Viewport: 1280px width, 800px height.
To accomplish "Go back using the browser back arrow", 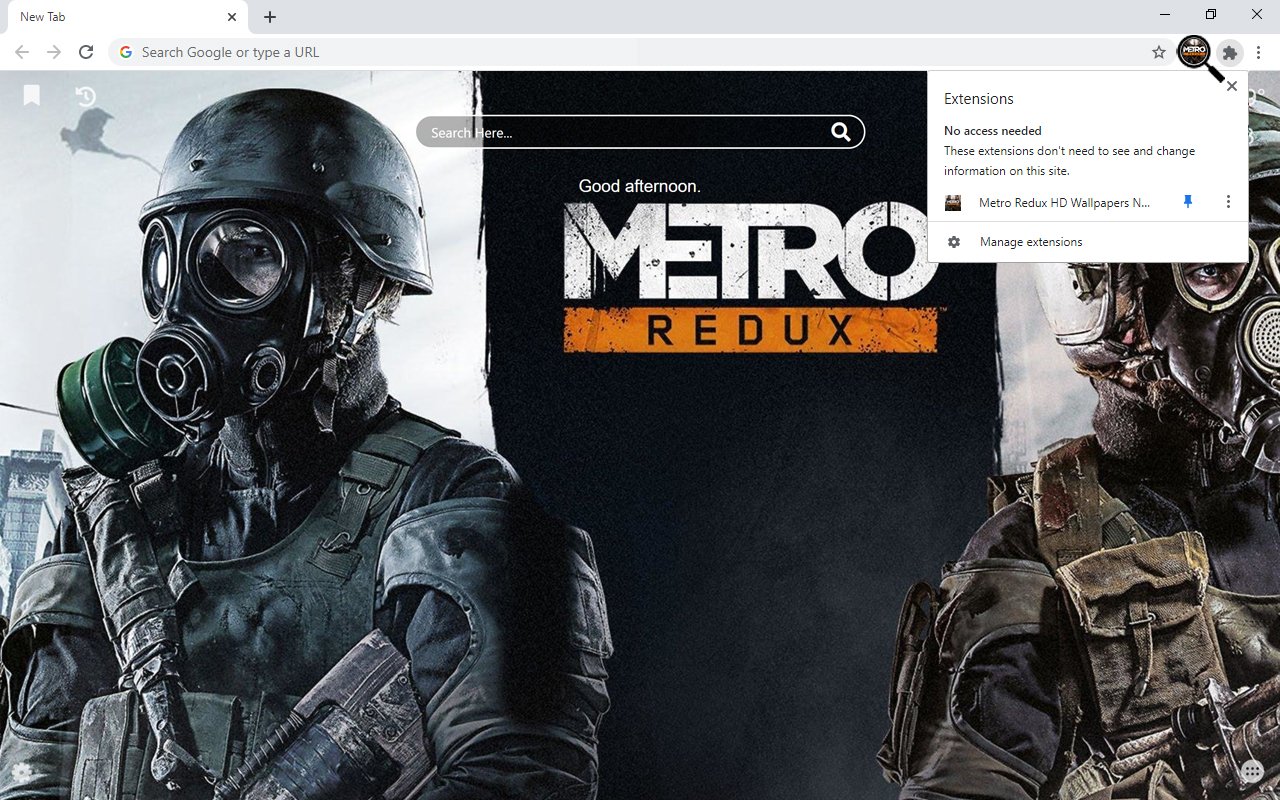I will point(22,52).
